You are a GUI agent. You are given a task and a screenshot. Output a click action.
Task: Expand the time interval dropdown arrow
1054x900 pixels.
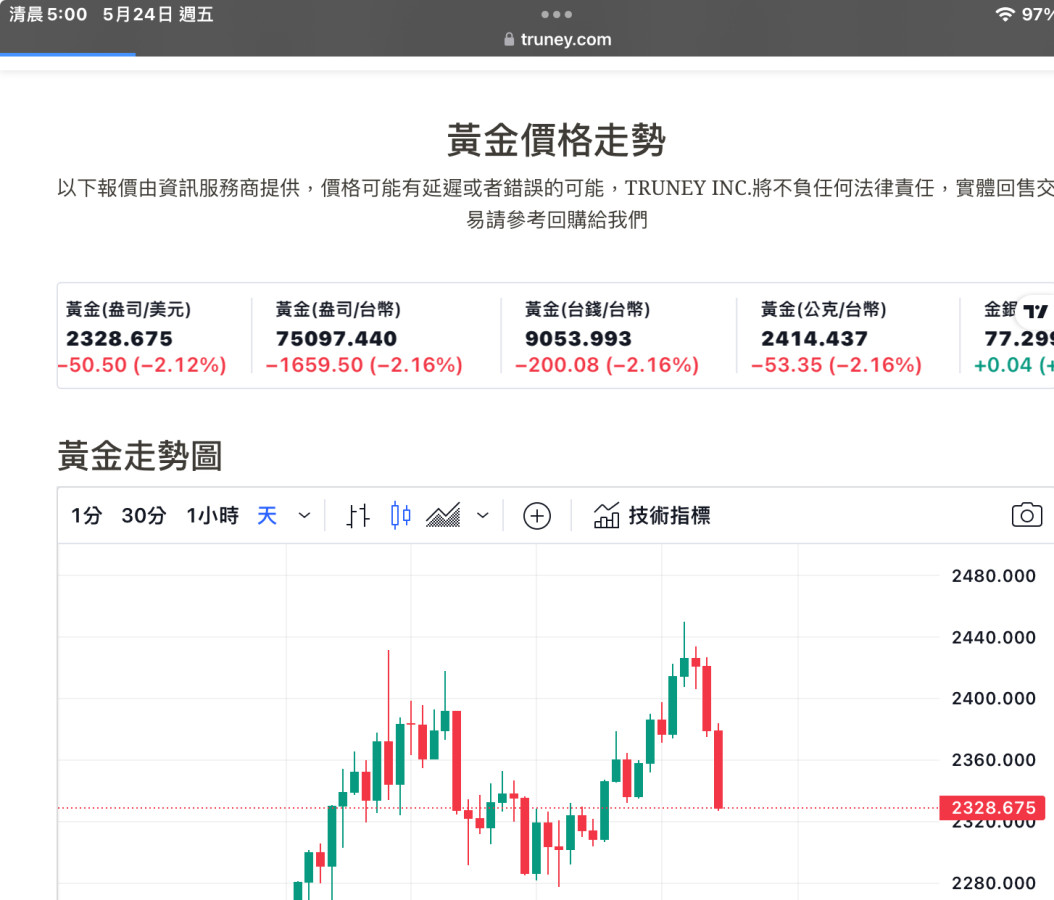click(305, 516)
